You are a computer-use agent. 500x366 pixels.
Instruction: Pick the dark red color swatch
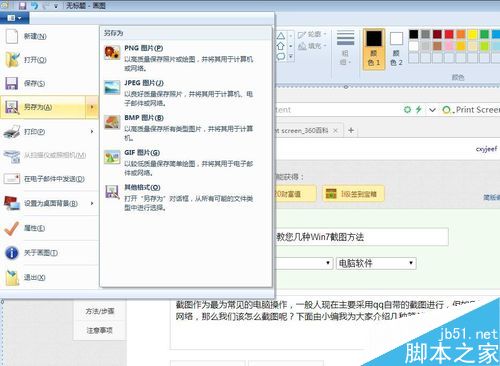(x=437, y=34)
